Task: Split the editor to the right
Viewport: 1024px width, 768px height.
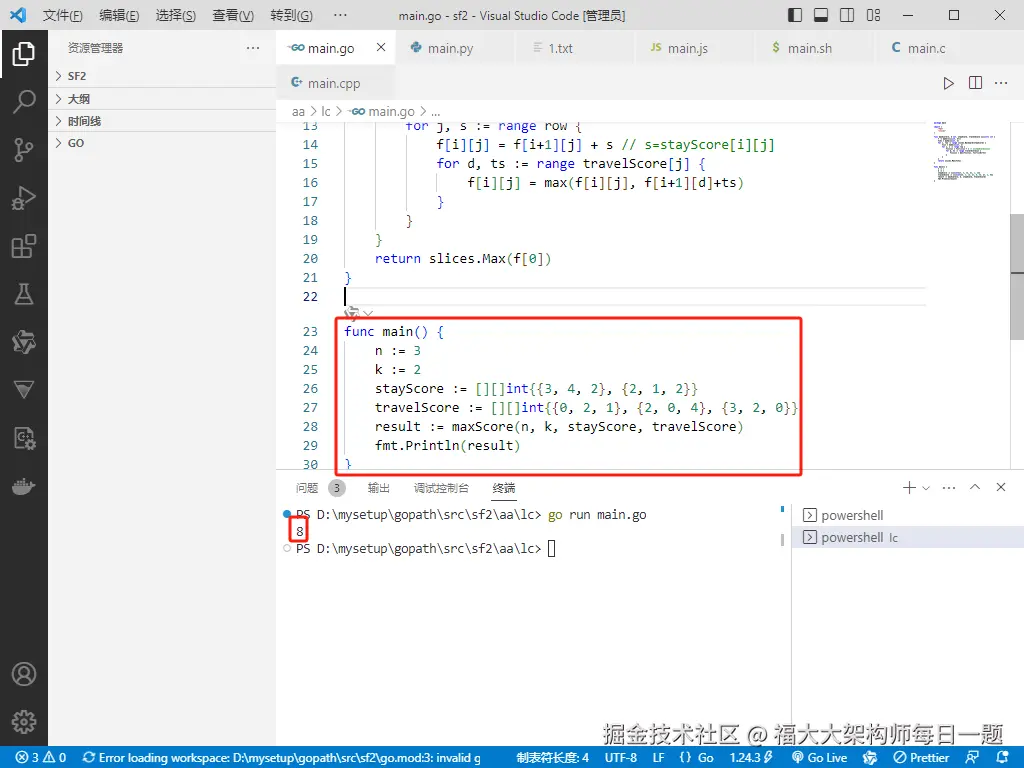Action: point(975,83)
